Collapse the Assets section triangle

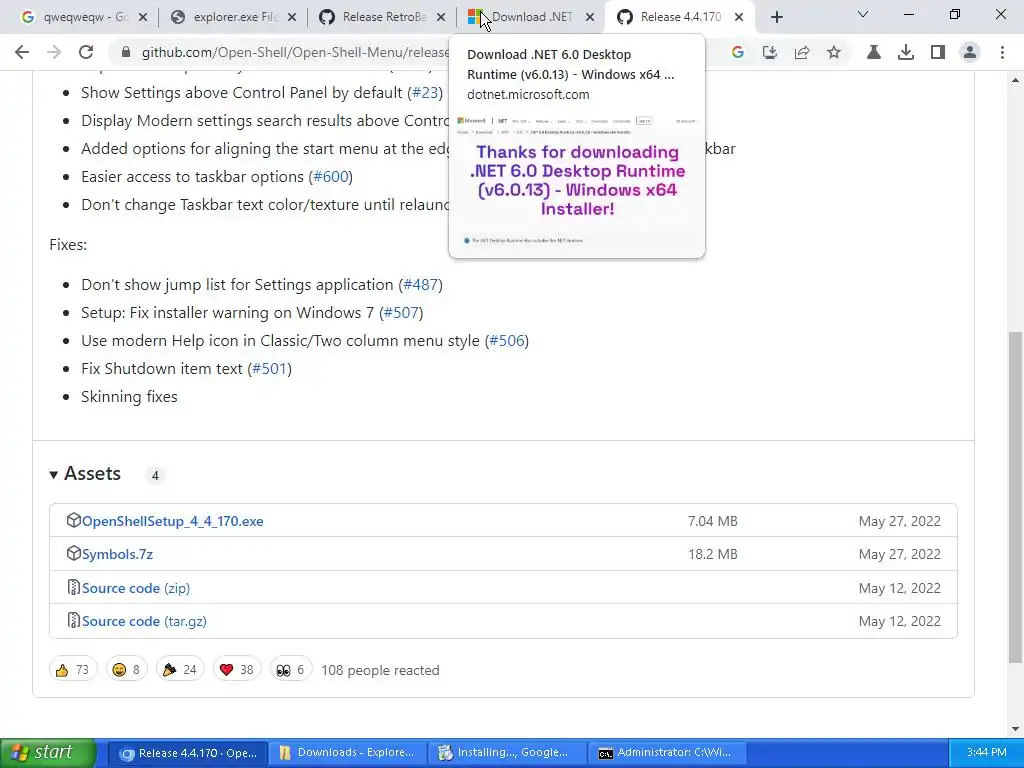(54, 475)
